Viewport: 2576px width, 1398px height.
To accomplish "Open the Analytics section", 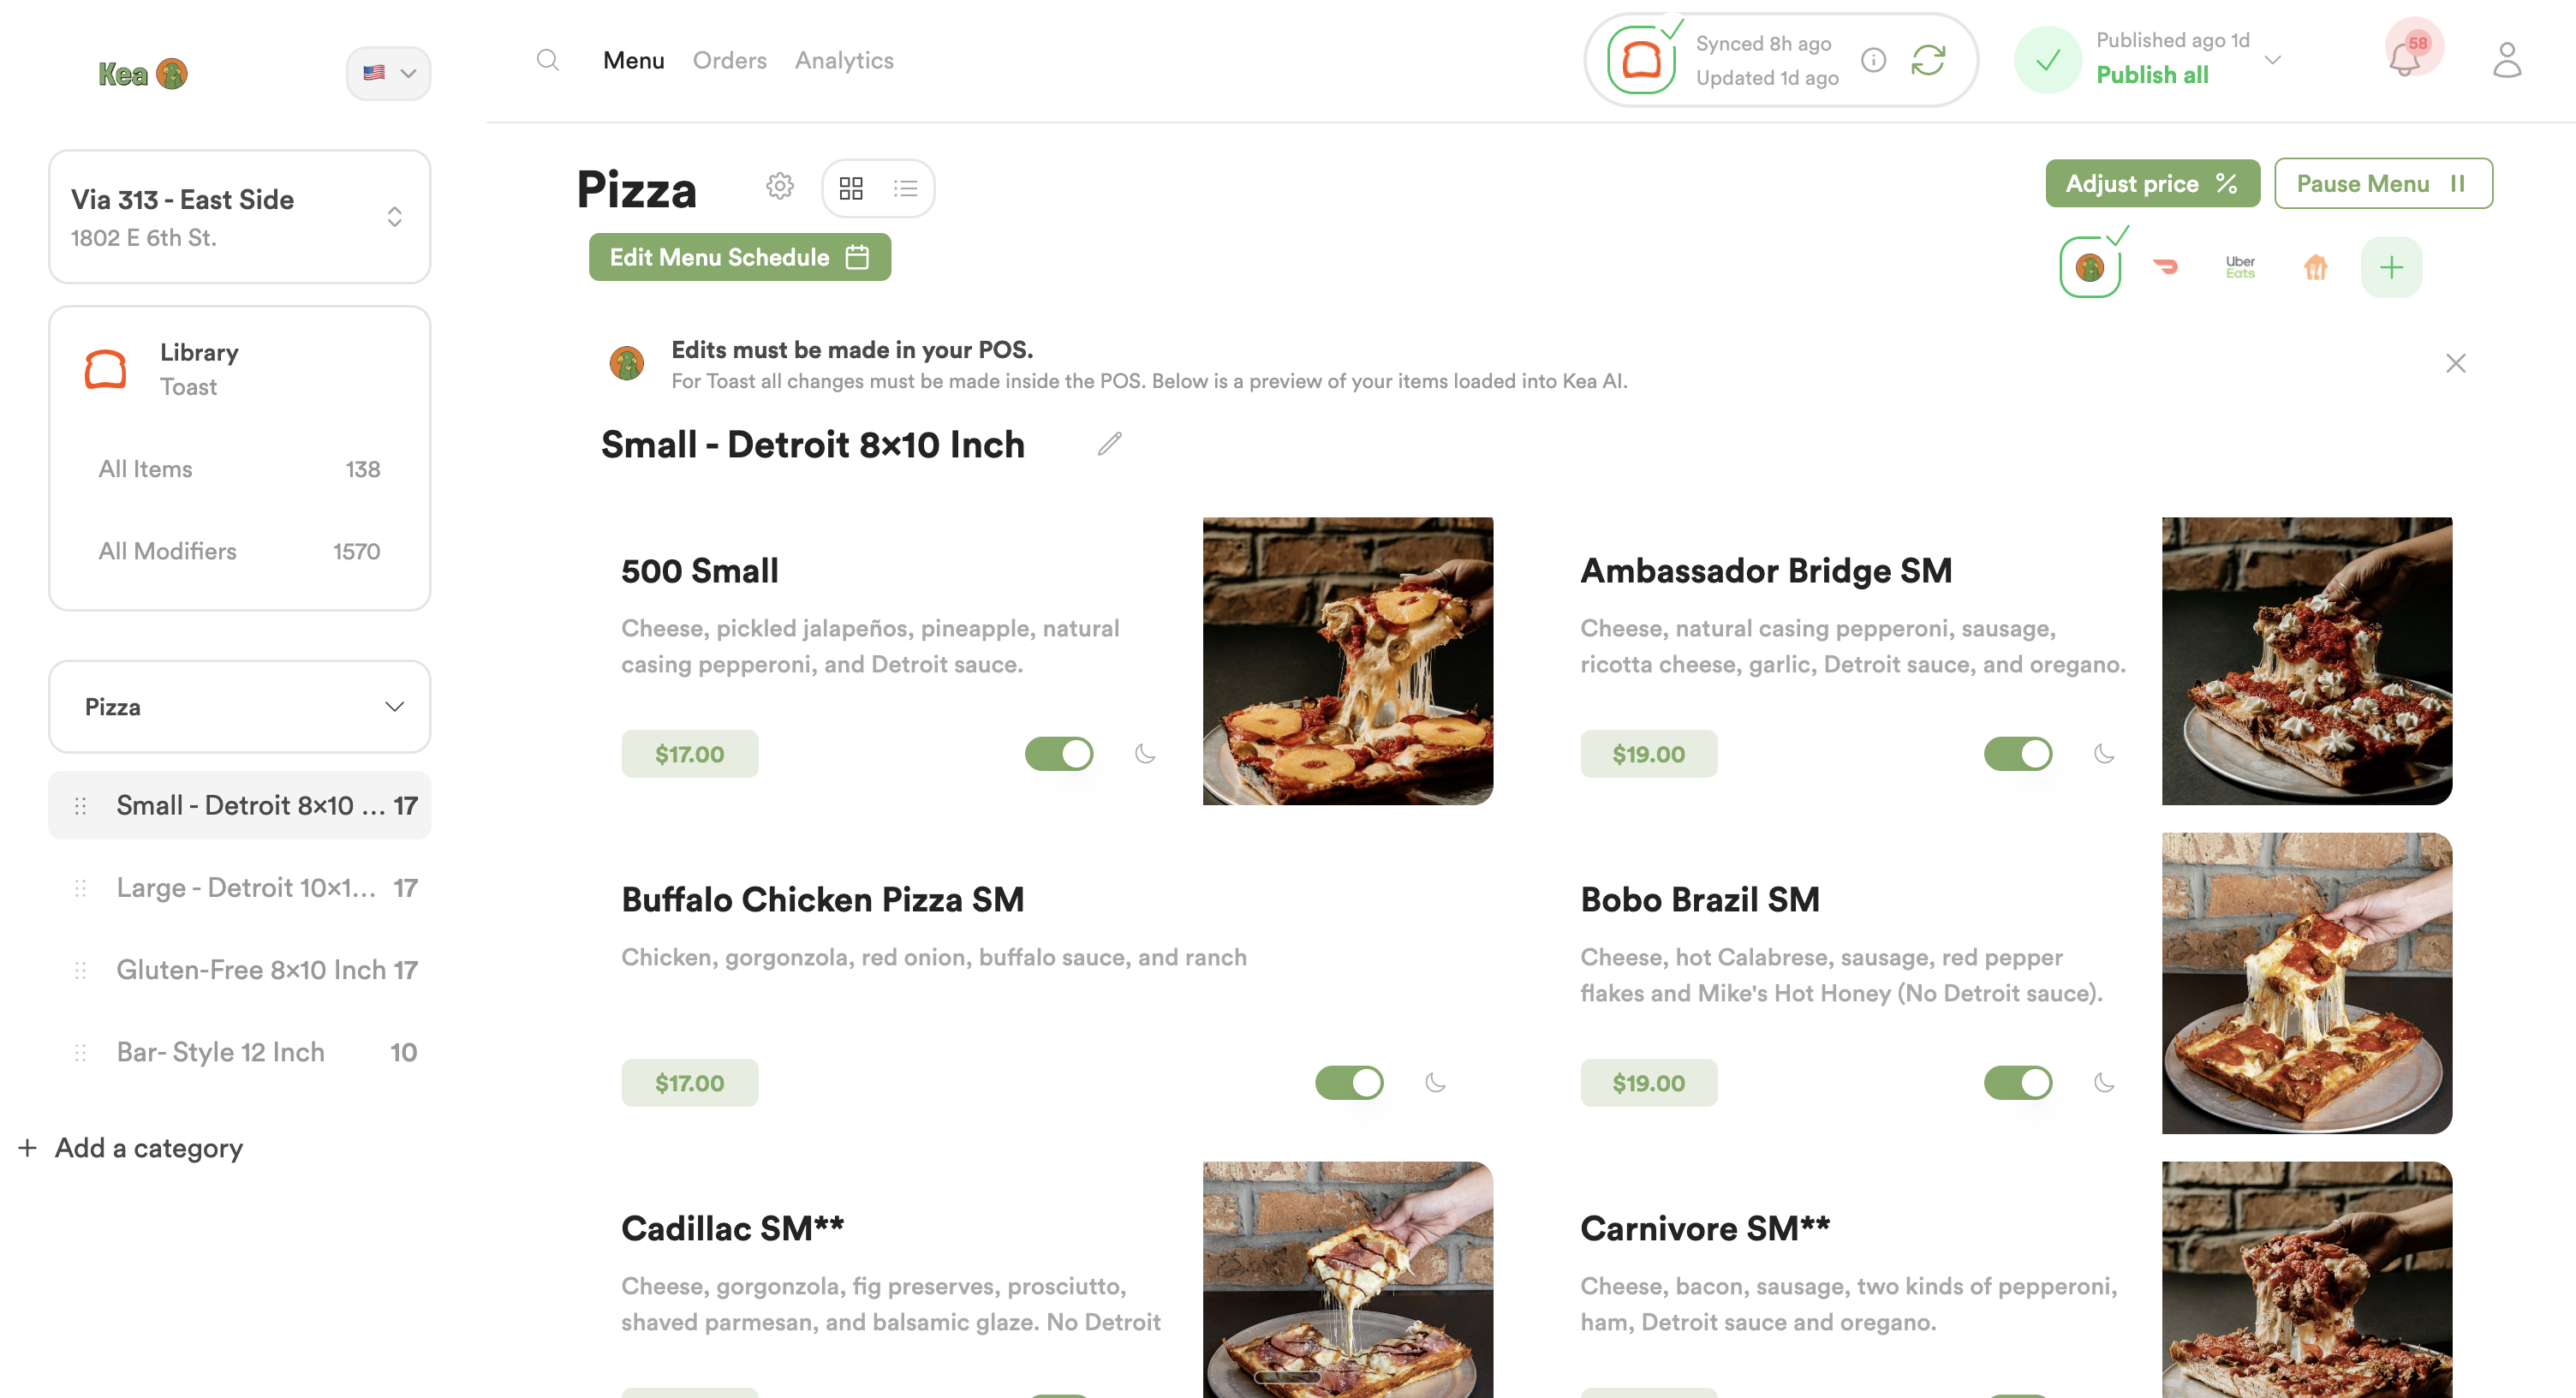I will coord(844,60).
